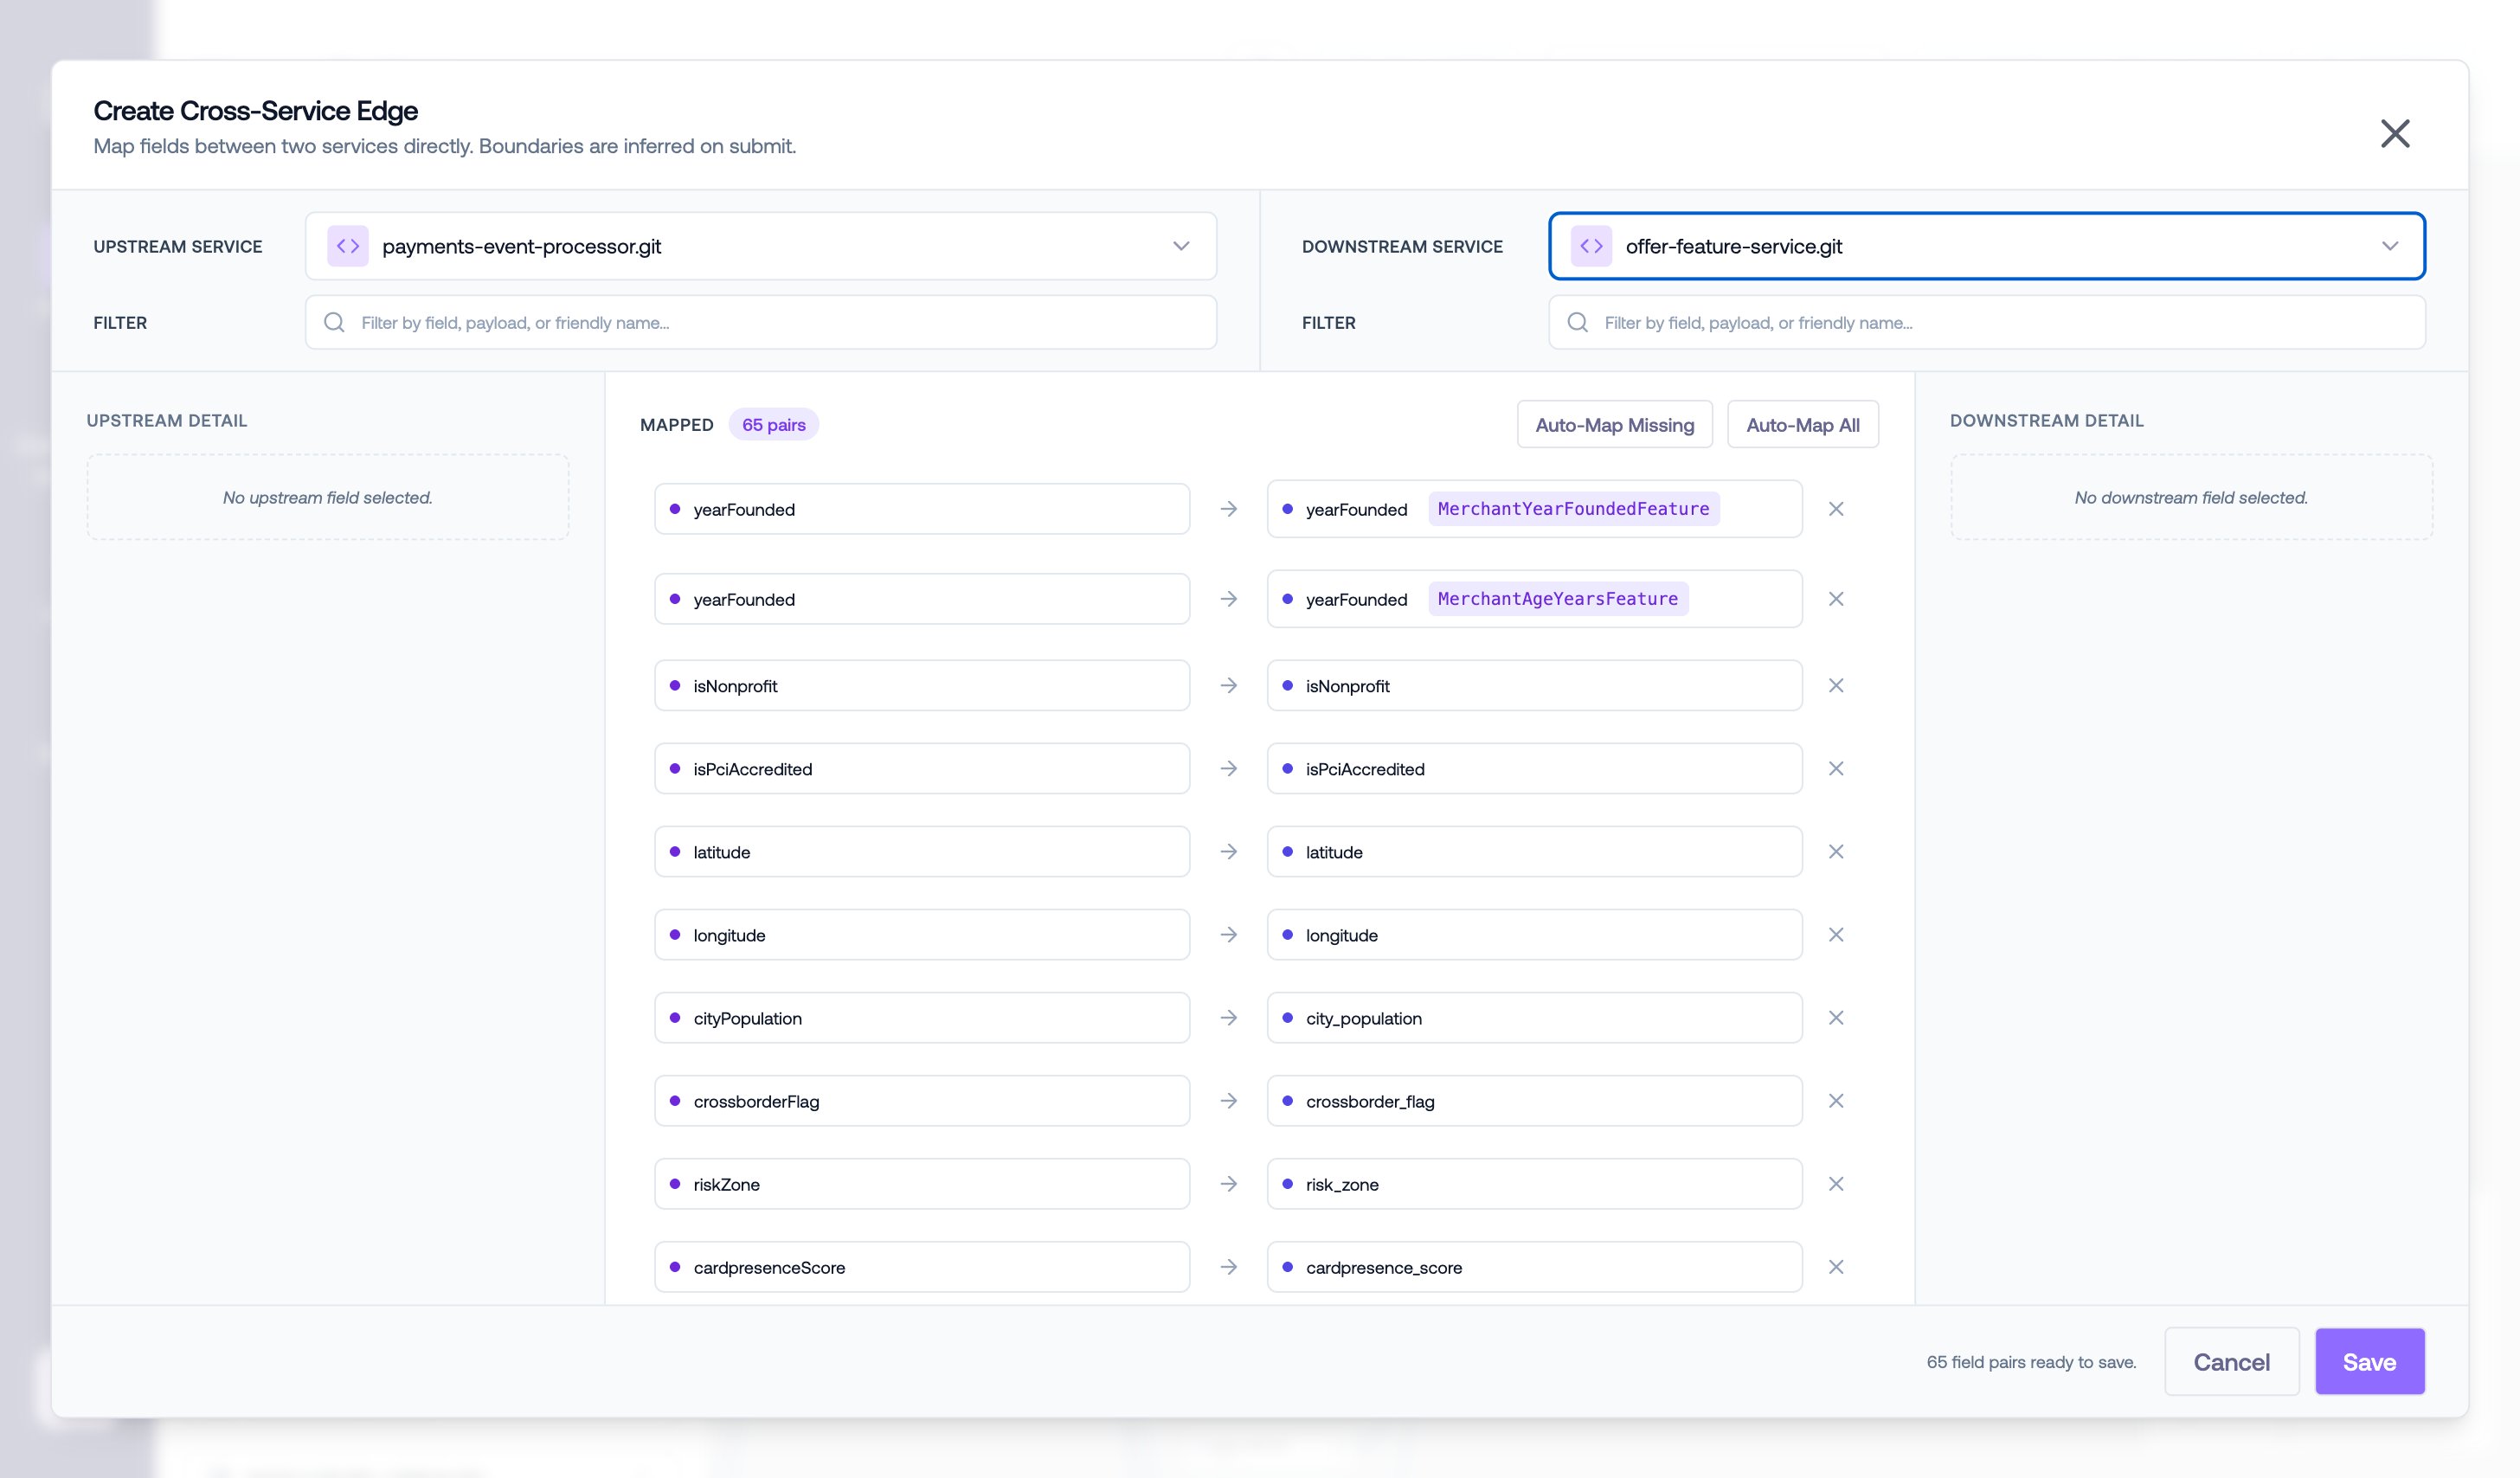Screen dimensions: 2520x1478
Task: Click the upstream filter search icon
Action: pos(334,322)
